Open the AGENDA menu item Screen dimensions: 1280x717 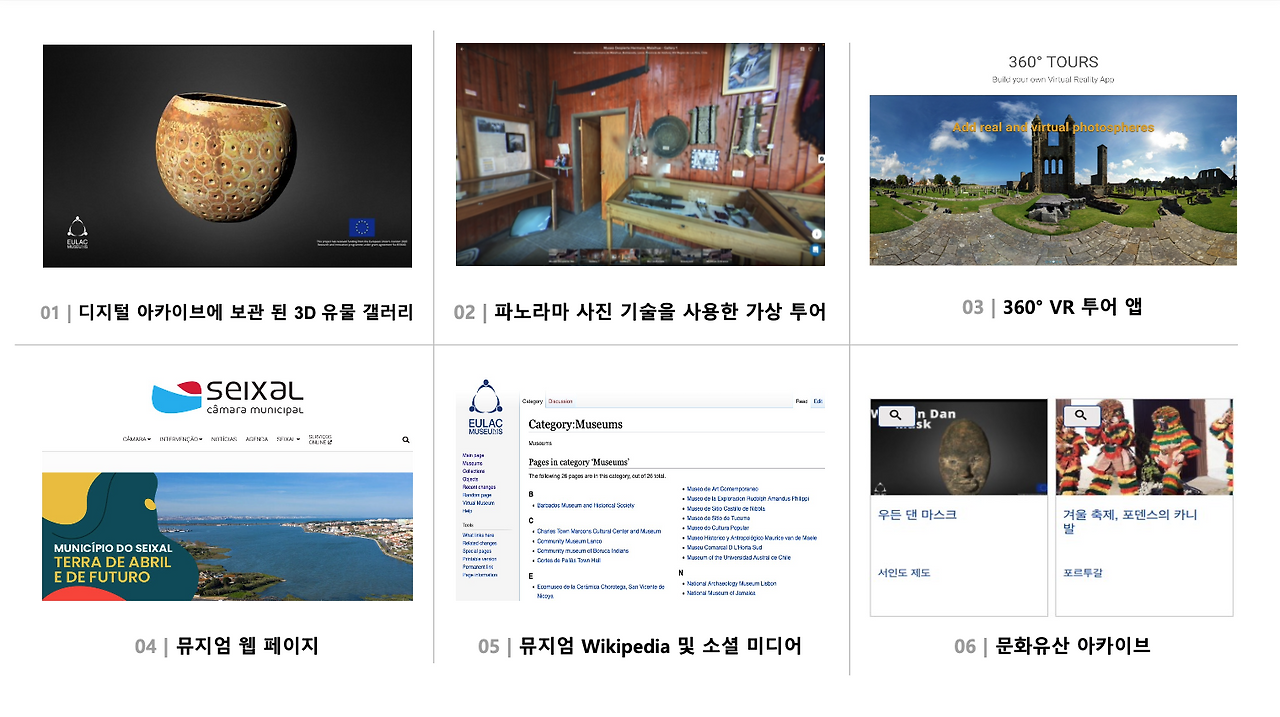click(257, 439)
